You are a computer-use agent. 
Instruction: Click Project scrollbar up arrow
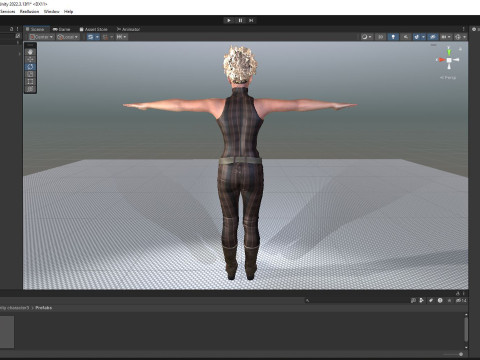click(x=466, y=314)
